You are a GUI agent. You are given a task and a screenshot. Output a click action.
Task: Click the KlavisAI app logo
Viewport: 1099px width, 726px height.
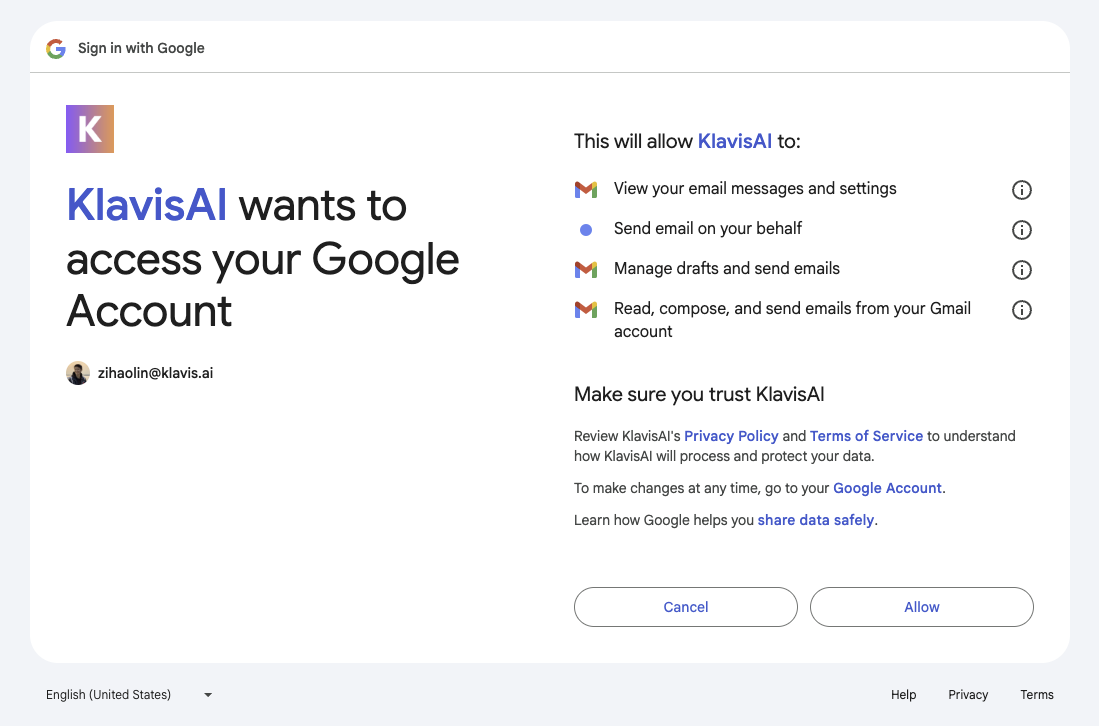pyautogui.click(x=90, y=129)
